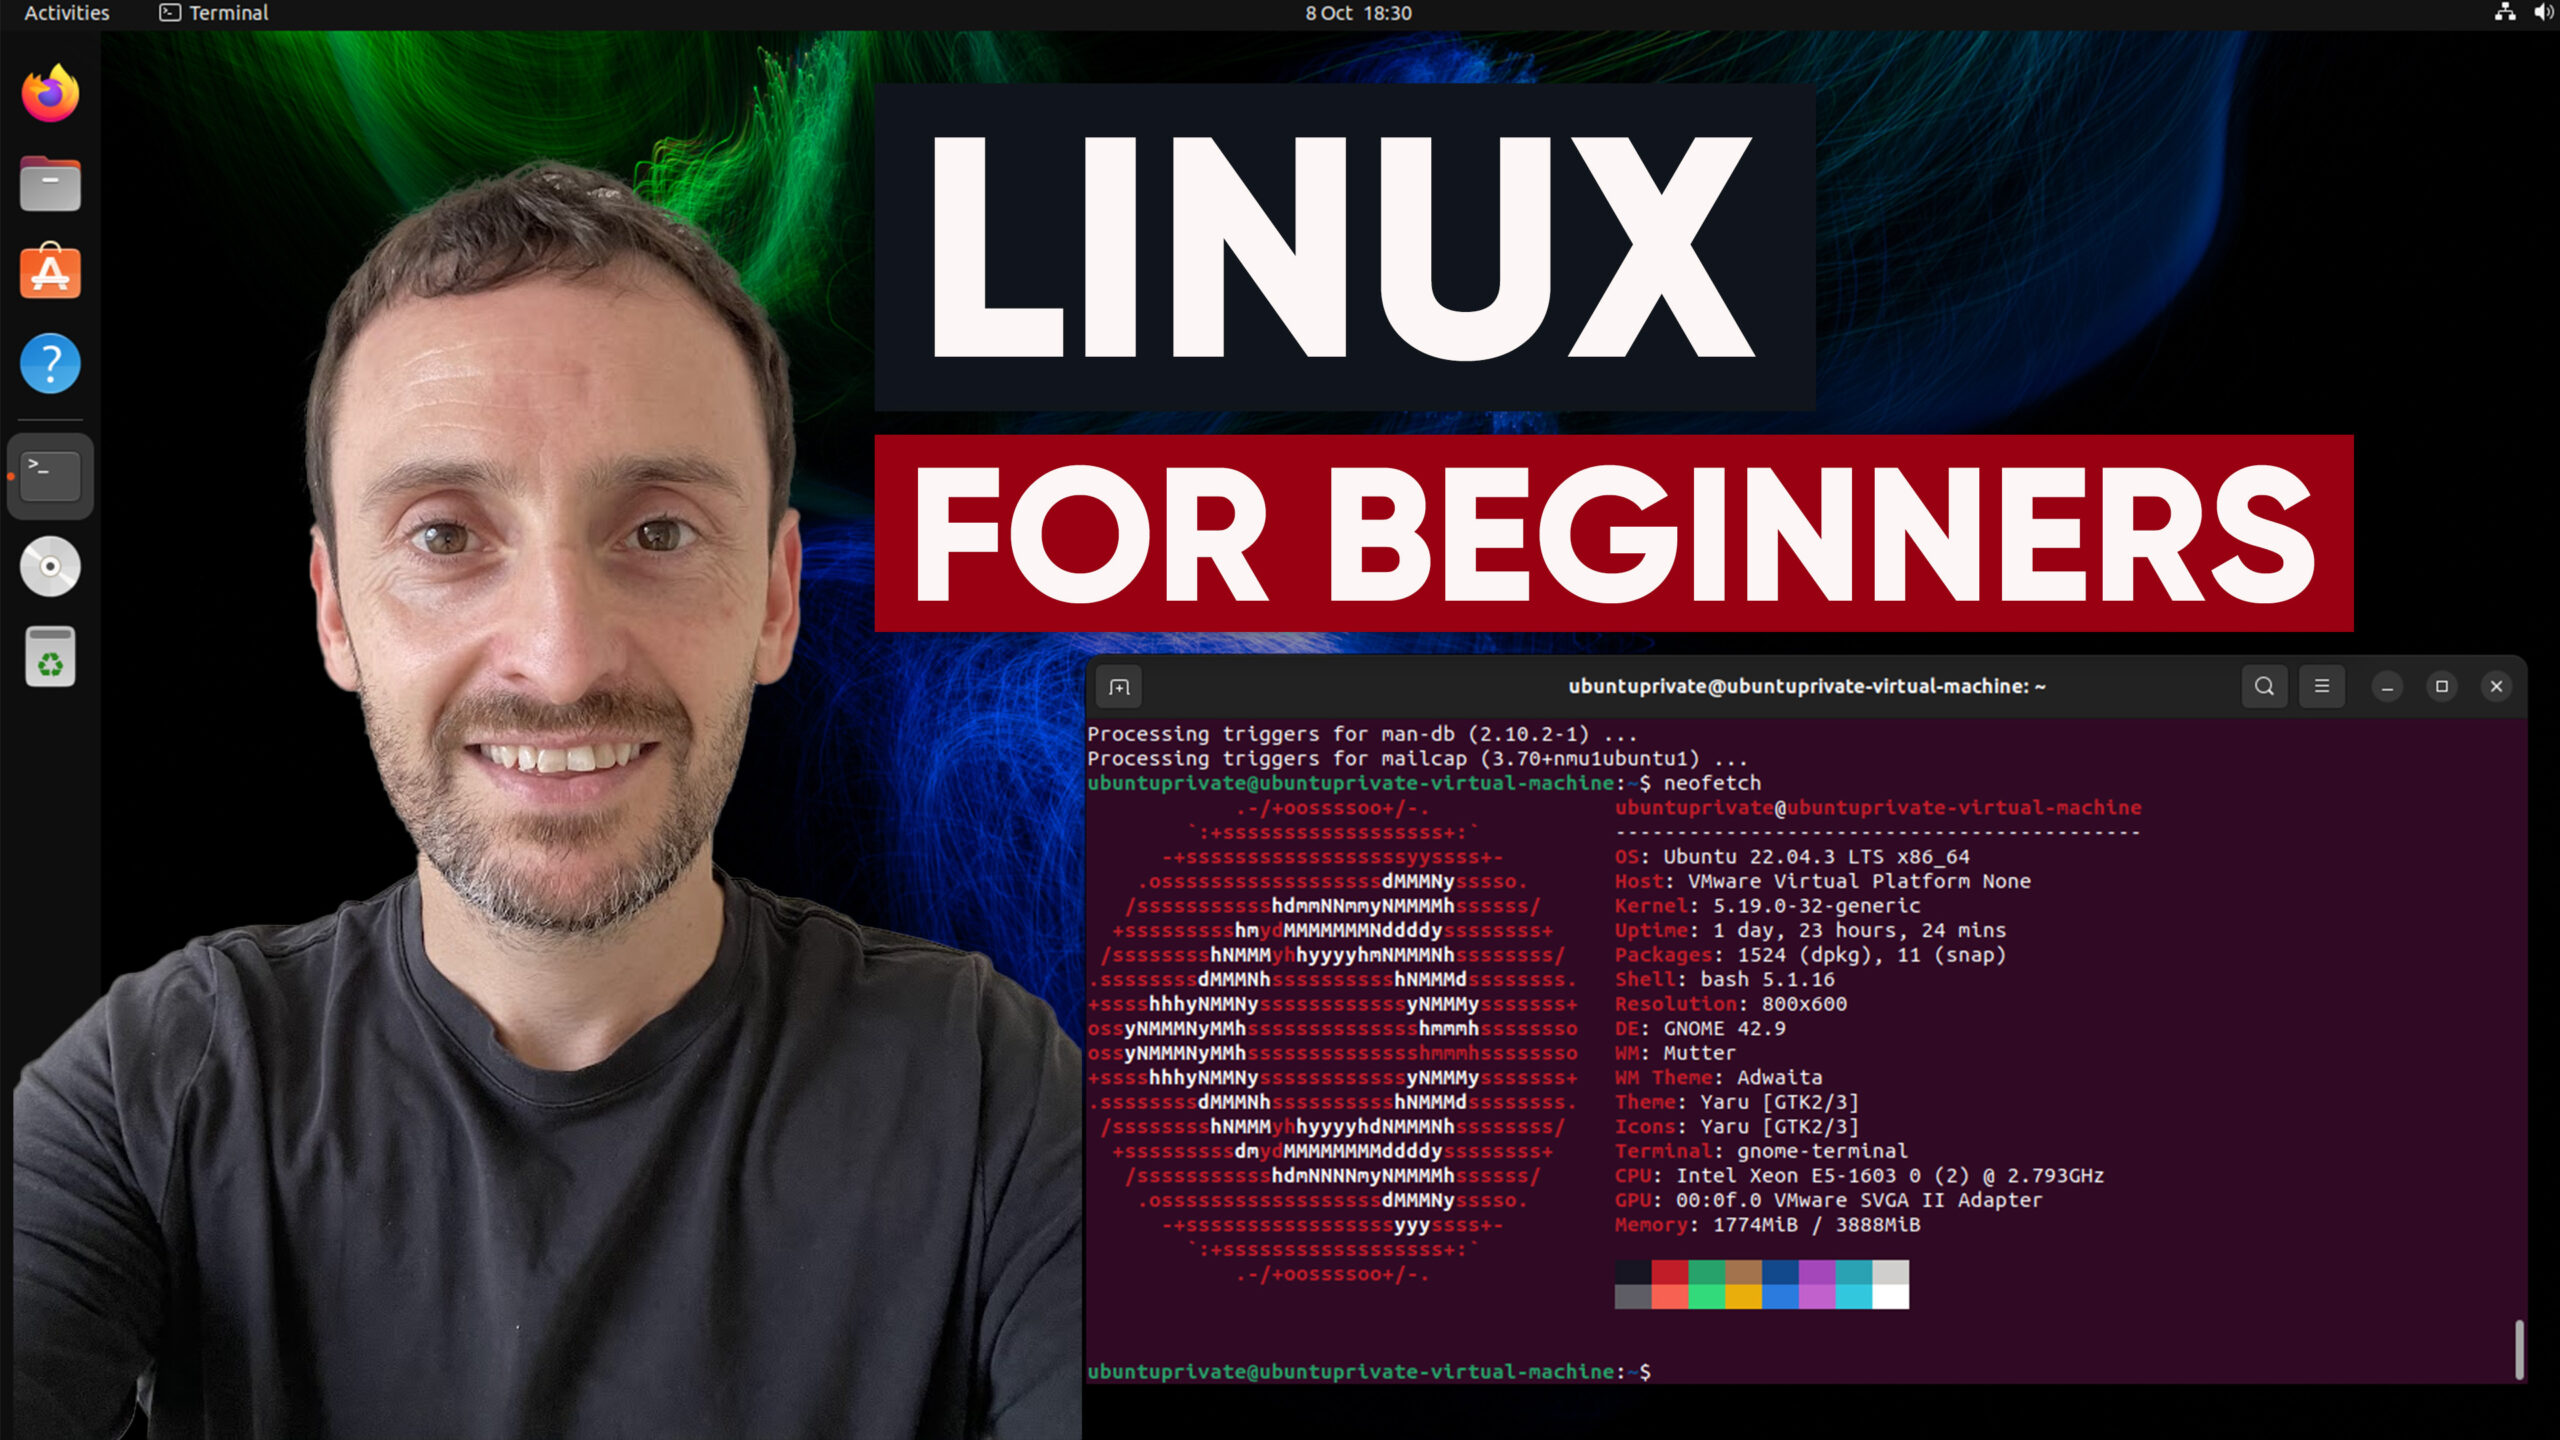2560x1440 pixels.
Task: Open Files application from dock
Action: 49,183
